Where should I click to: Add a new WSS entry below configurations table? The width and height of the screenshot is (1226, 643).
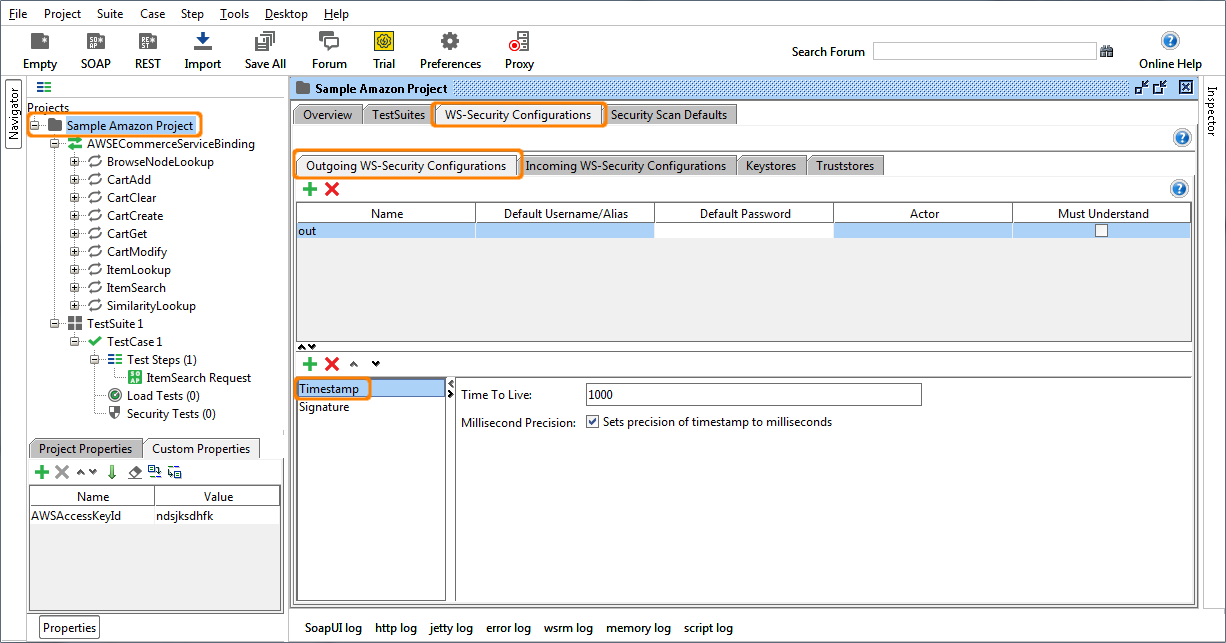310,364
